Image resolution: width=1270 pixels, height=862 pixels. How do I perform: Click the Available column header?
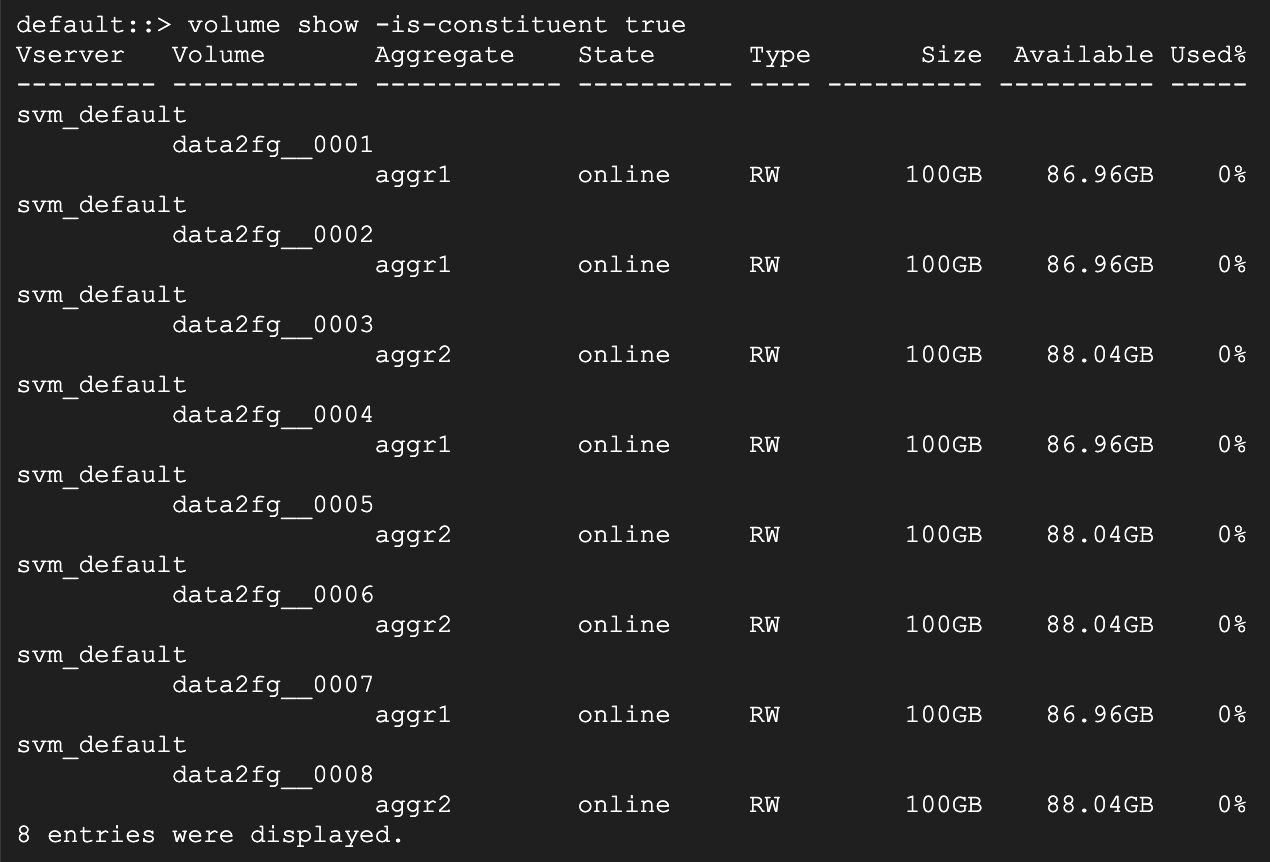(x=1083, y=54)
